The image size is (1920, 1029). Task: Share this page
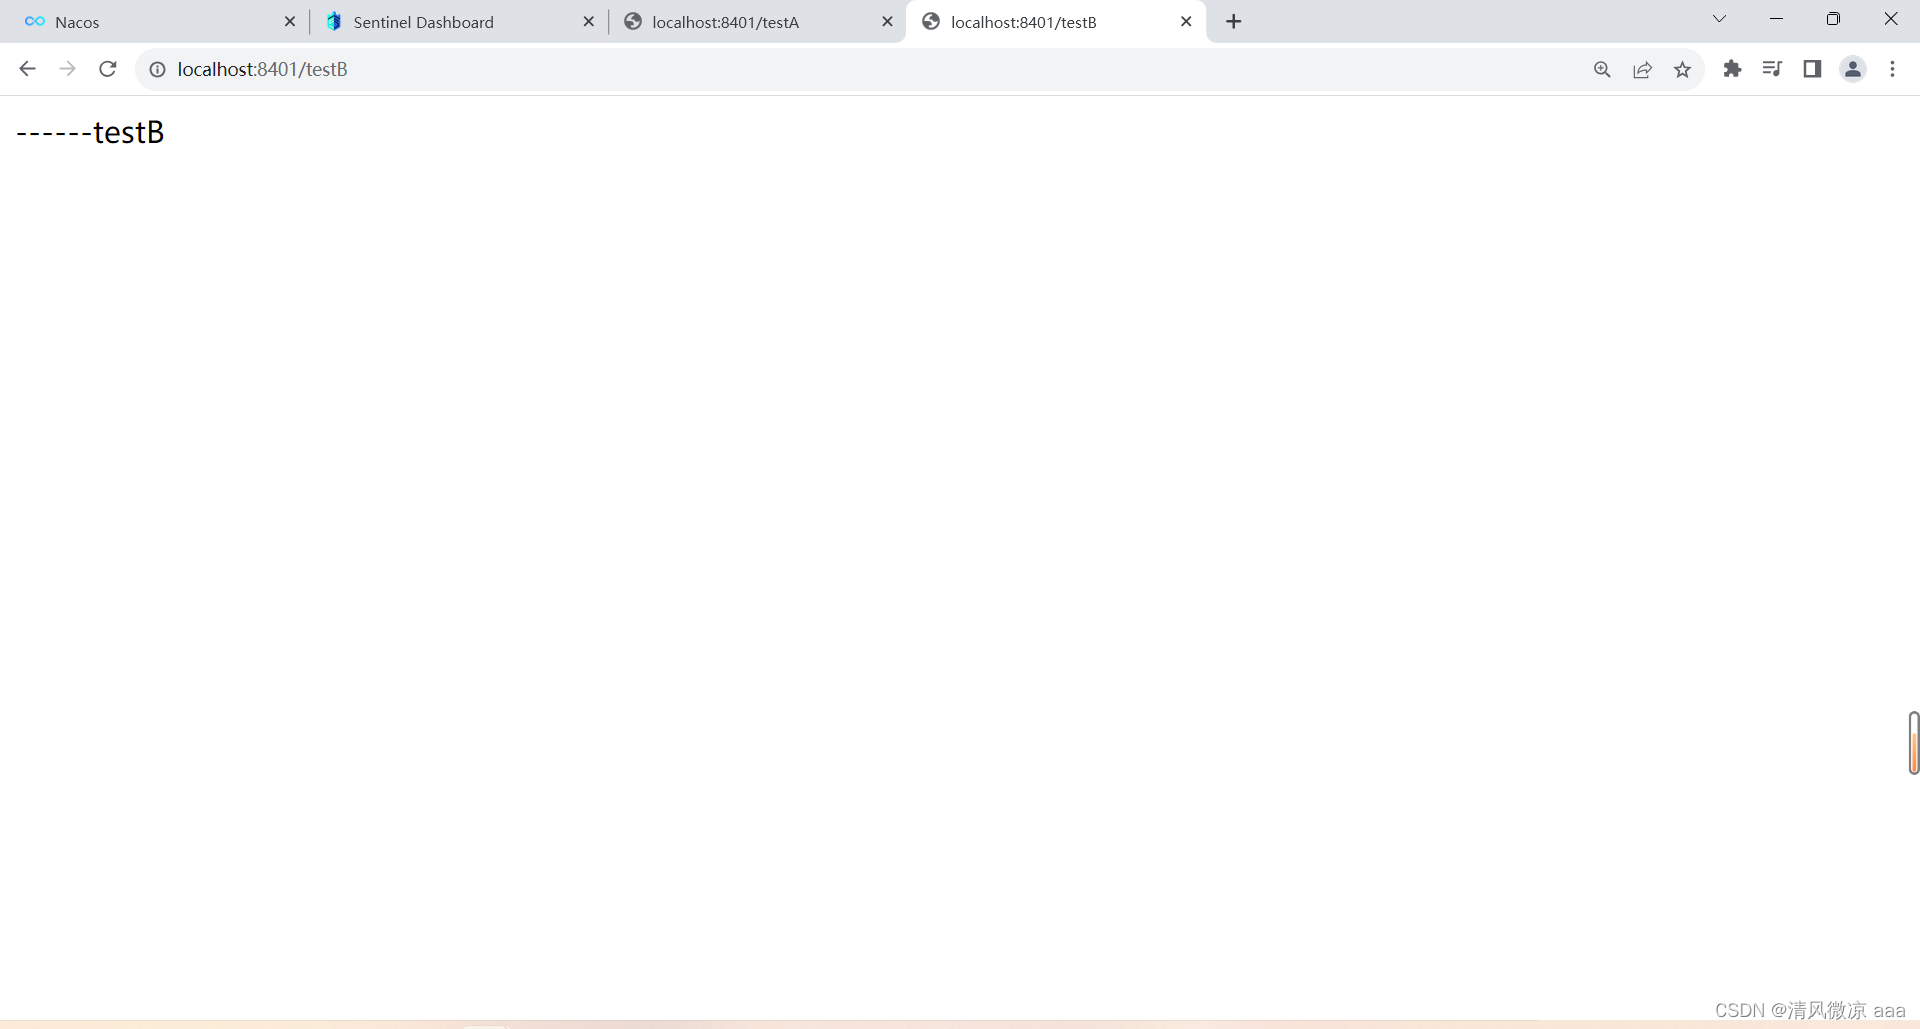[1642, 69]
